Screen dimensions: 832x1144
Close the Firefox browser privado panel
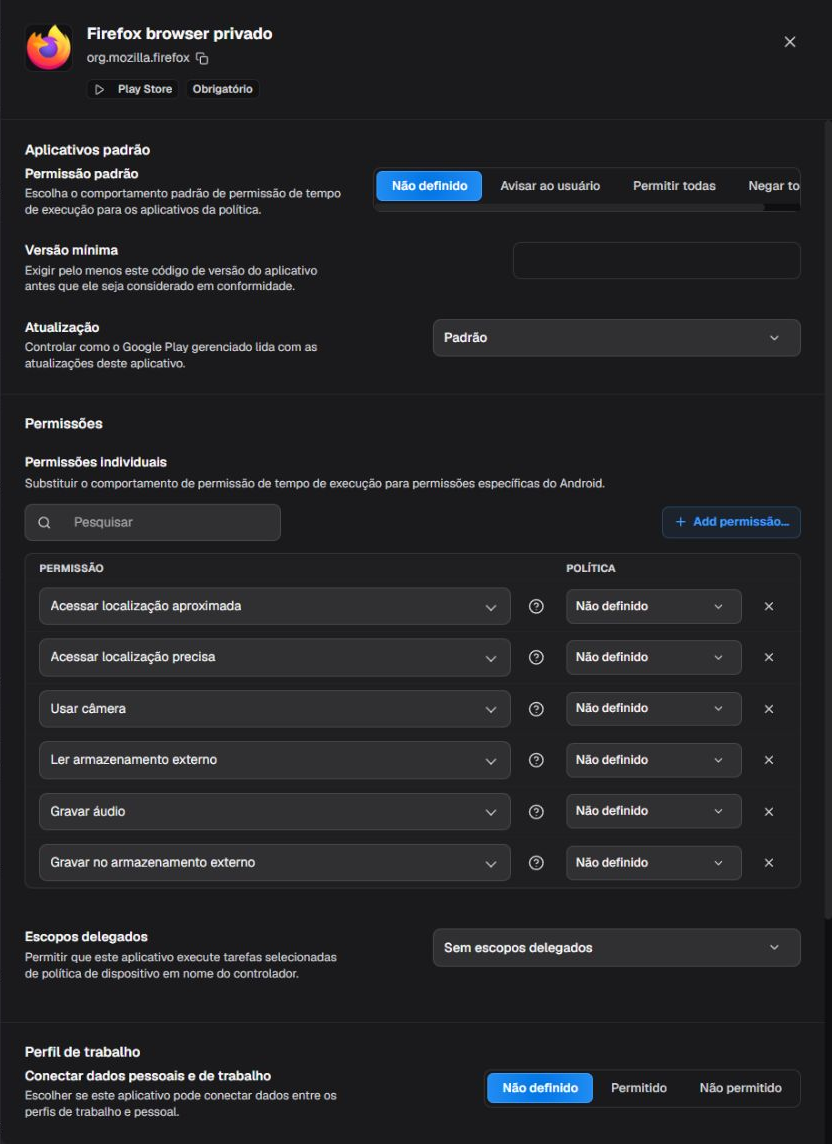click(x=790, y=42)
